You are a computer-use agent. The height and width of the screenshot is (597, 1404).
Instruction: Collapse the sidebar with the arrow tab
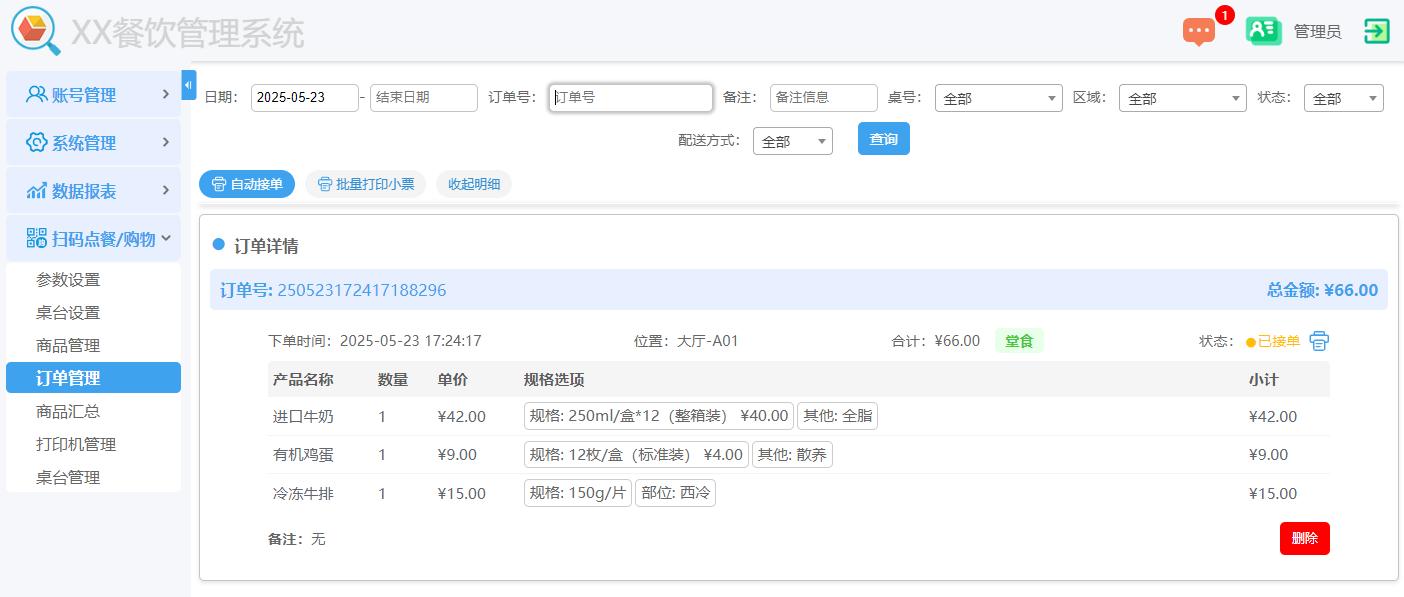coord(188,85)
